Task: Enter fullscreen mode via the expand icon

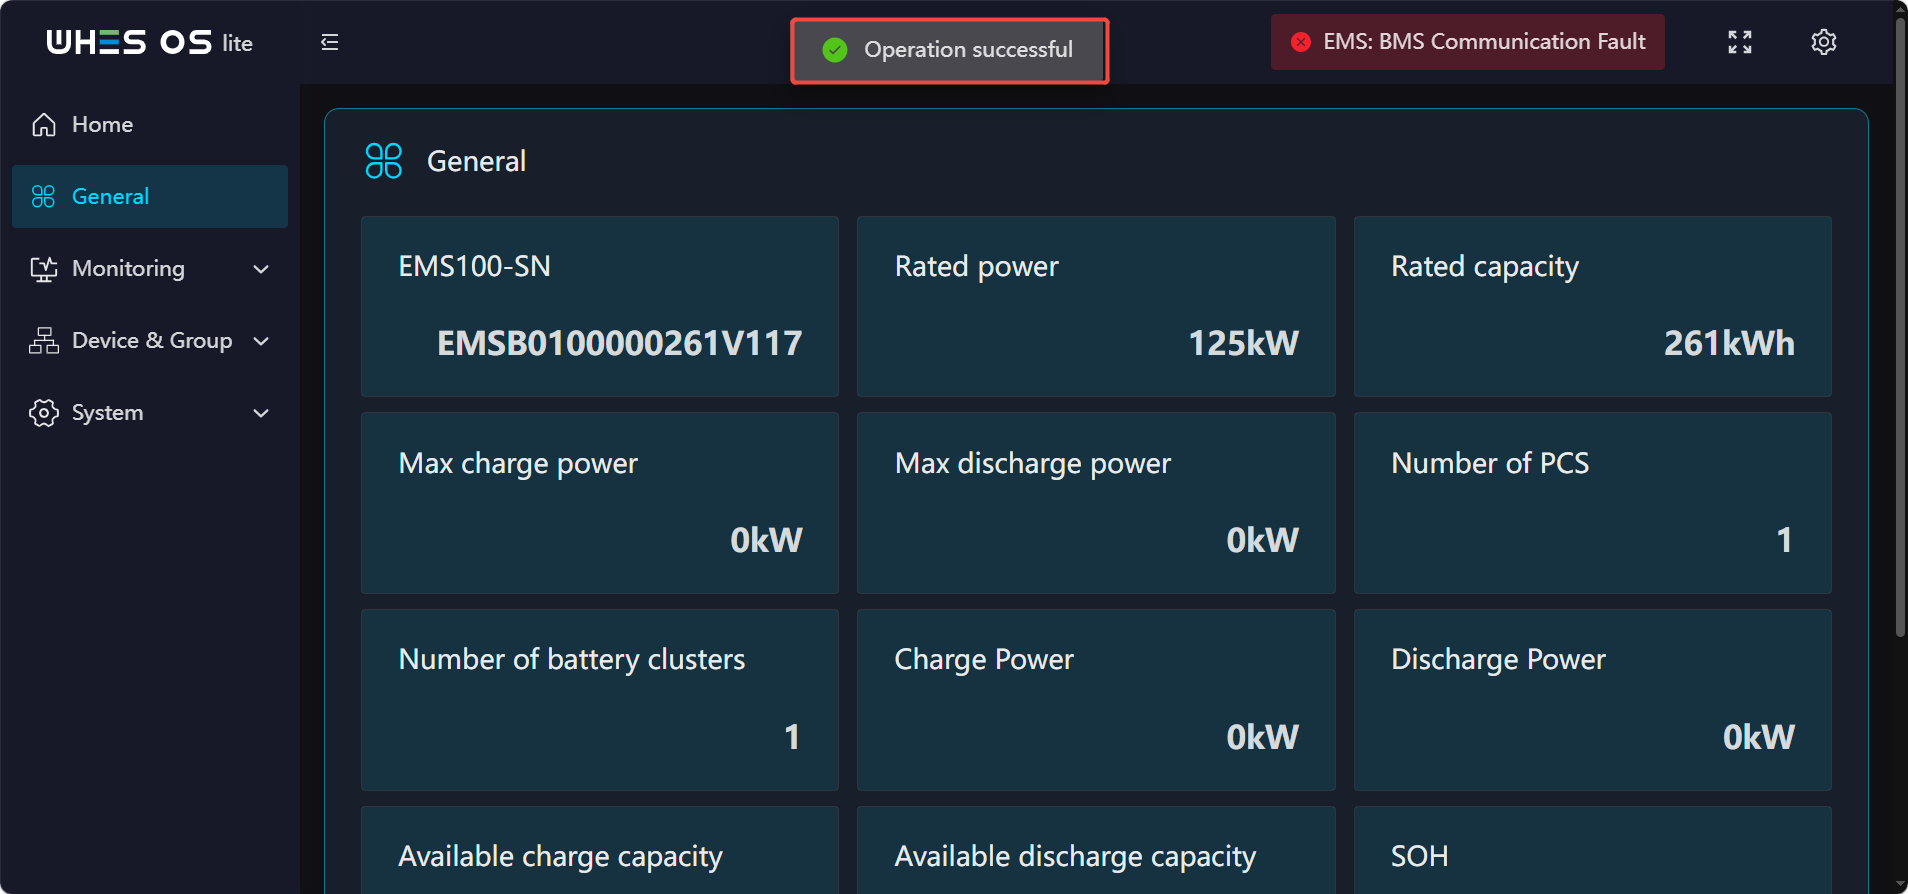Action: click(1740, 42)
